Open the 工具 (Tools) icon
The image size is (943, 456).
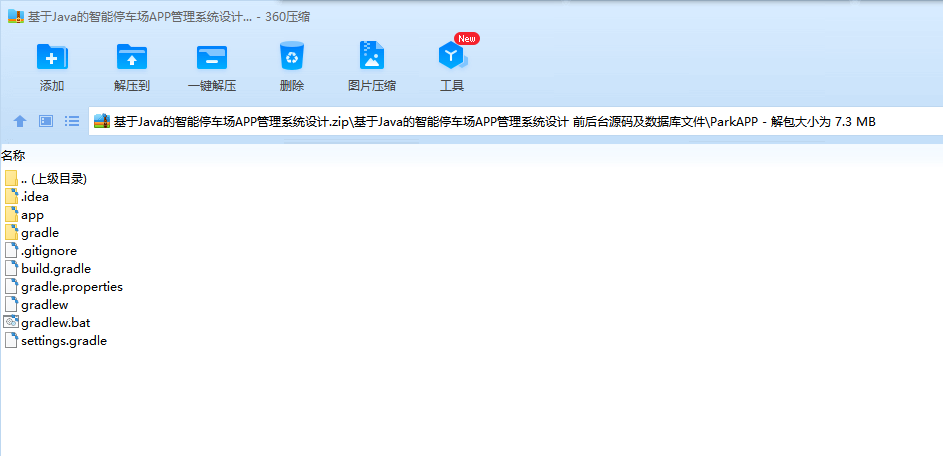pyautogui.click(x=452, y=57)
